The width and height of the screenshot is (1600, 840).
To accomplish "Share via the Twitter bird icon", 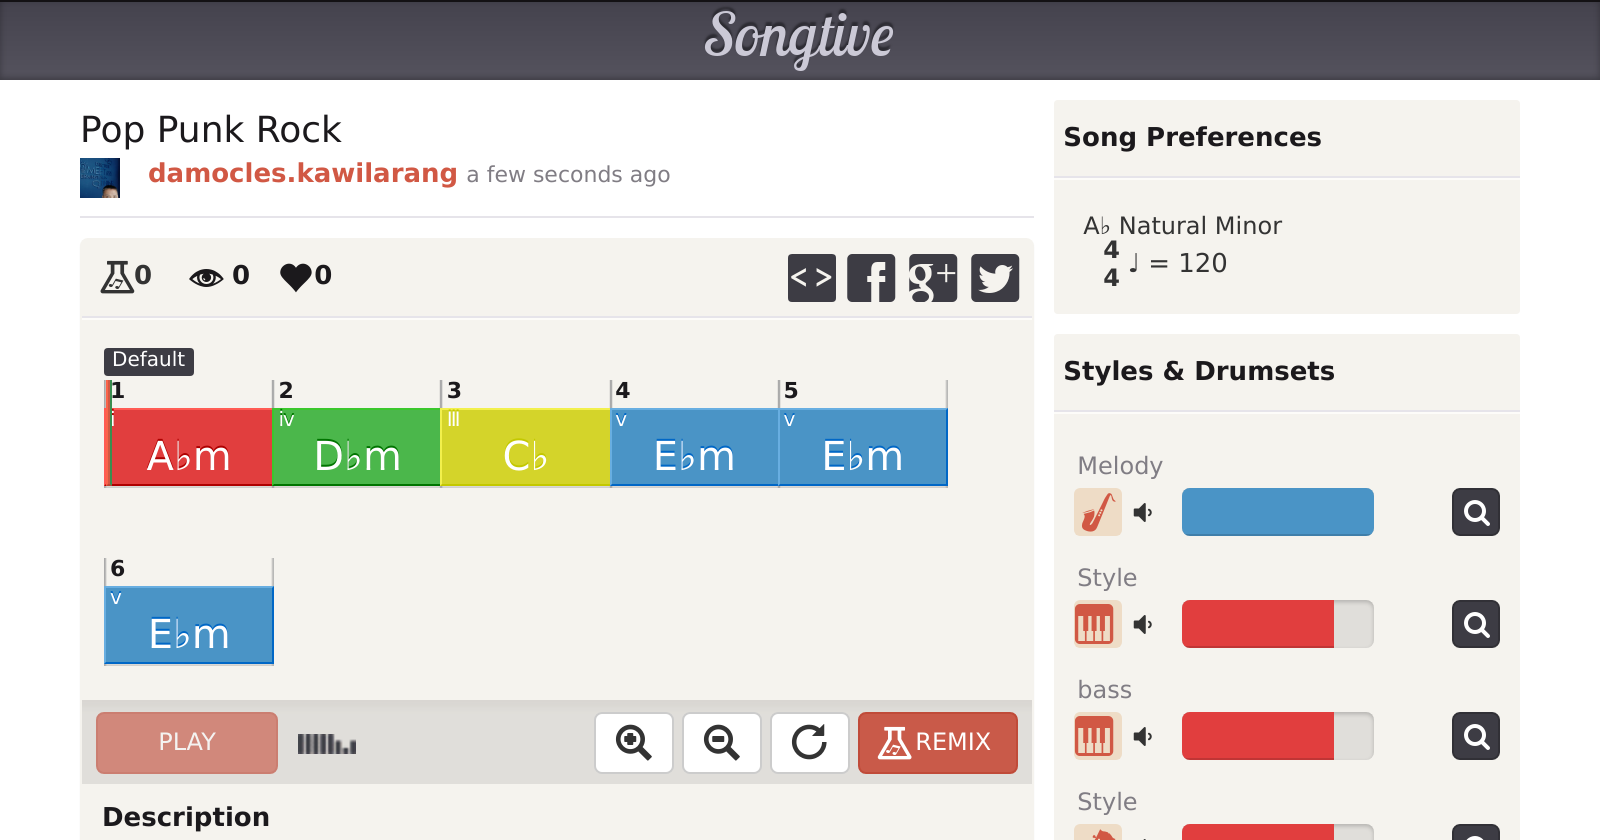I will (995, 277).
